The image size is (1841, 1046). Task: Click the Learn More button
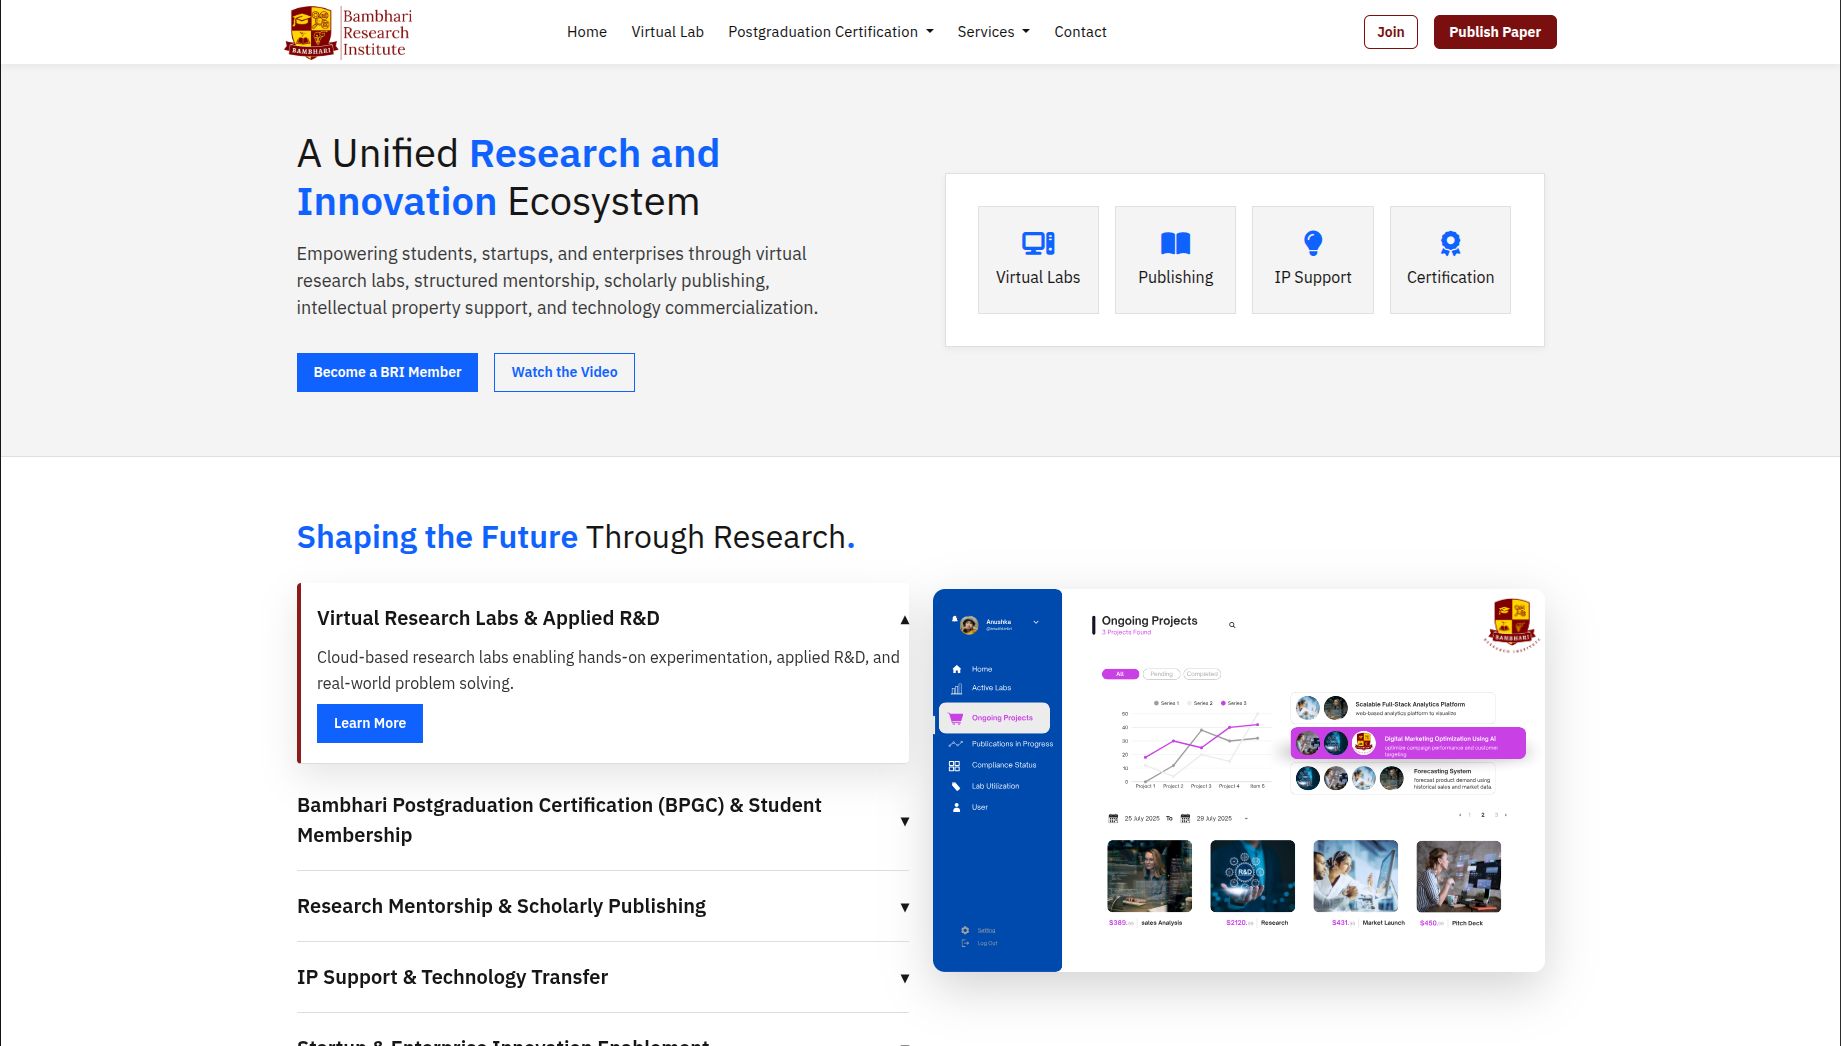(369, 723)
